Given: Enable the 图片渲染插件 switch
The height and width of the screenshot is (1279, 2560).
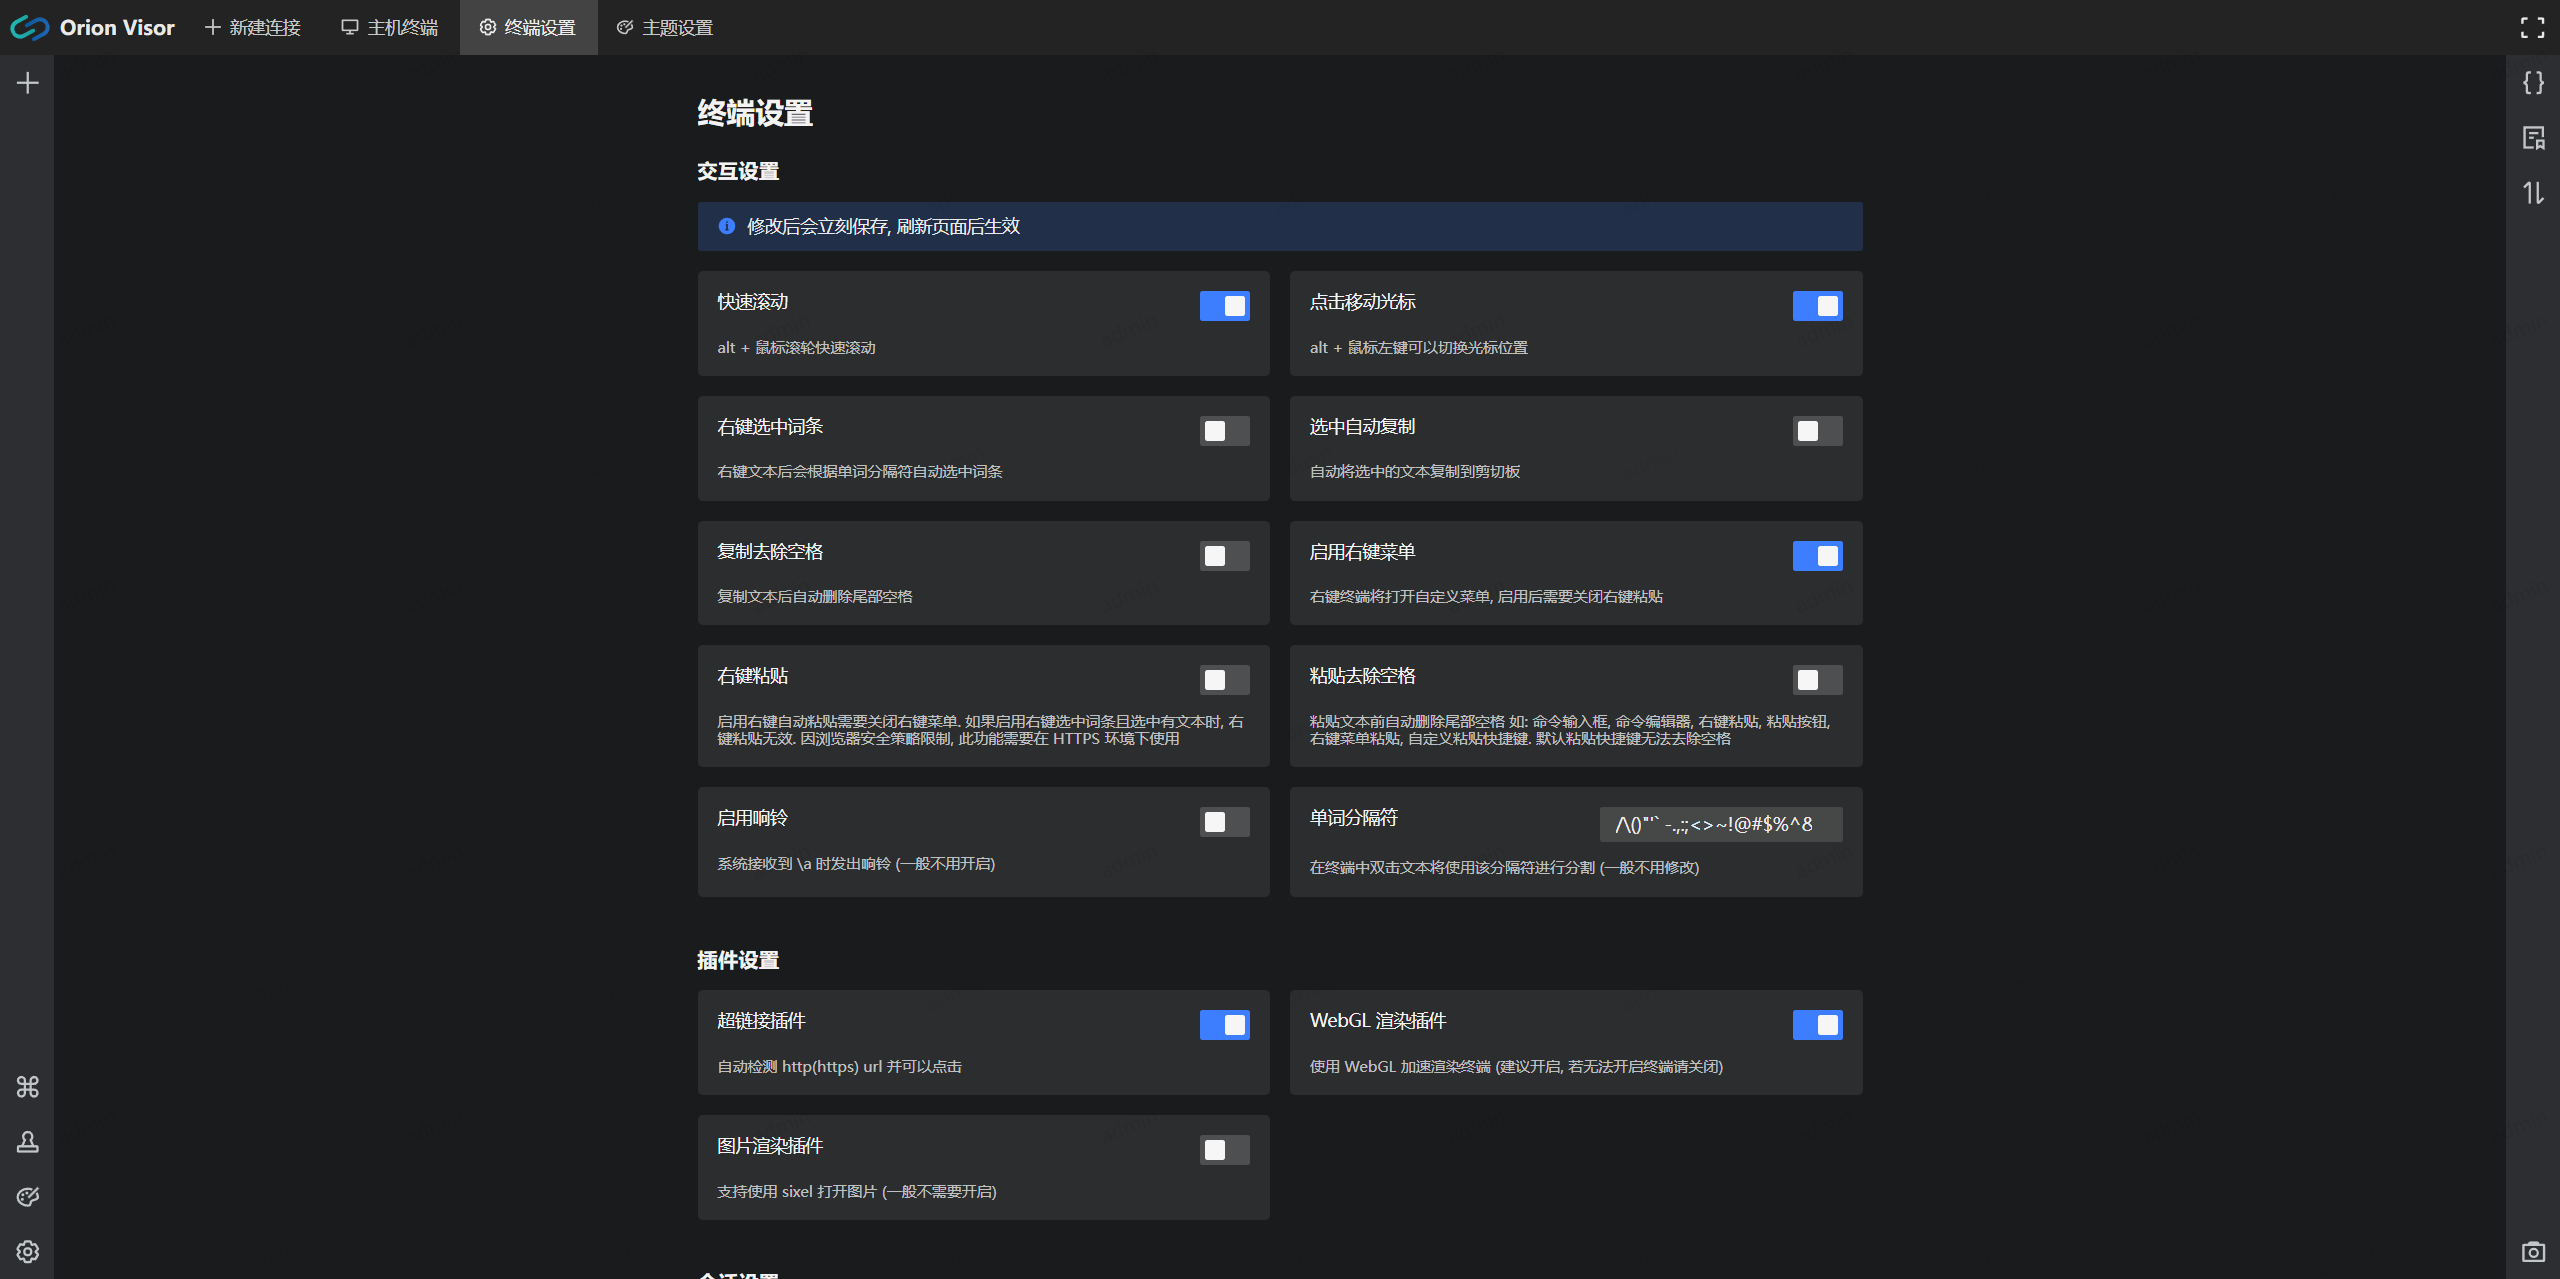Looking at the screenshot, I should pyautogui.click(x=1224, y=1150).
